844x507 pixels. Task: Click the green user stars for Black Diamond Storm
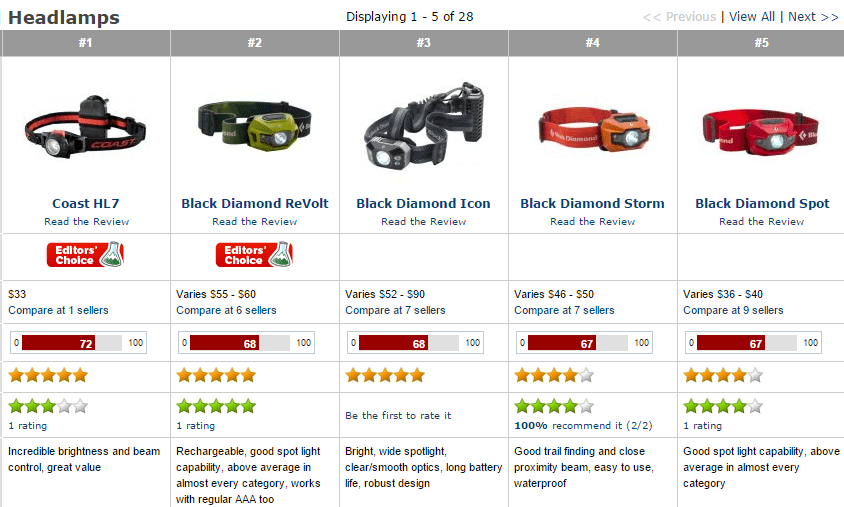(554, 406)
